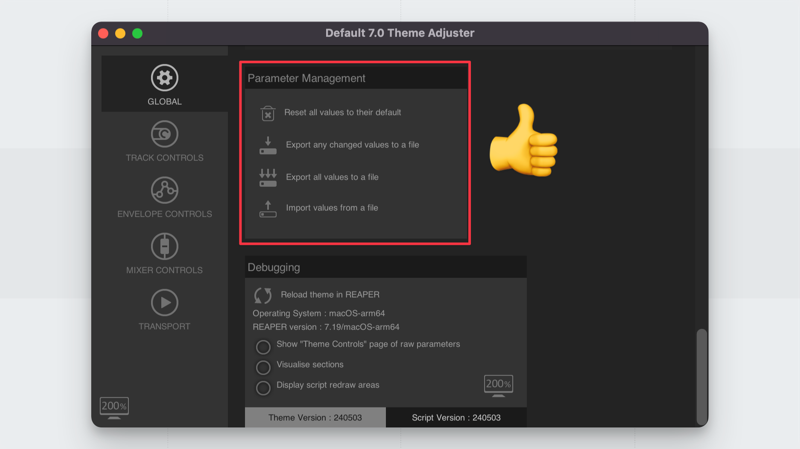Screen dimensions: 800x449
Task: Click the 200% scale icon in Debugging panel
Action: pyautogui.click(x=498, y=385)
